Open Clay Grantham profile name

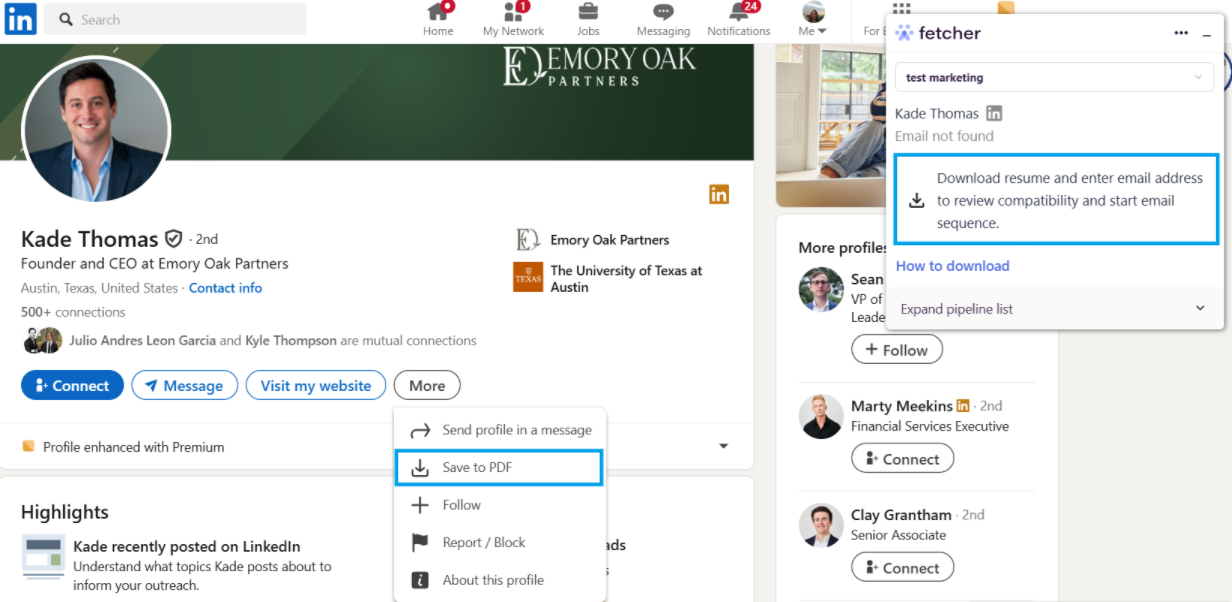click(901, 515)
